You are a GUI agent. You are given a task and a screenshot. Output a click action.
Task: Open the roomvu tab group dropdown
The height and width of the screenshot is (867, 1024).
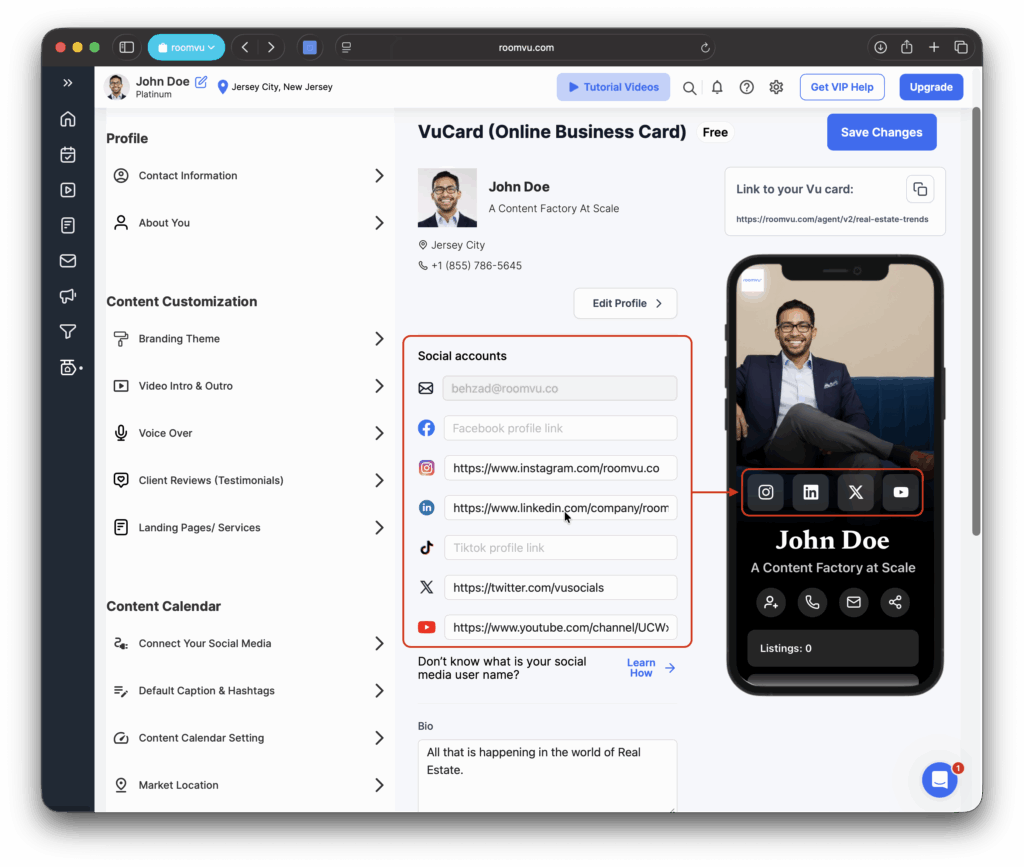186,47
